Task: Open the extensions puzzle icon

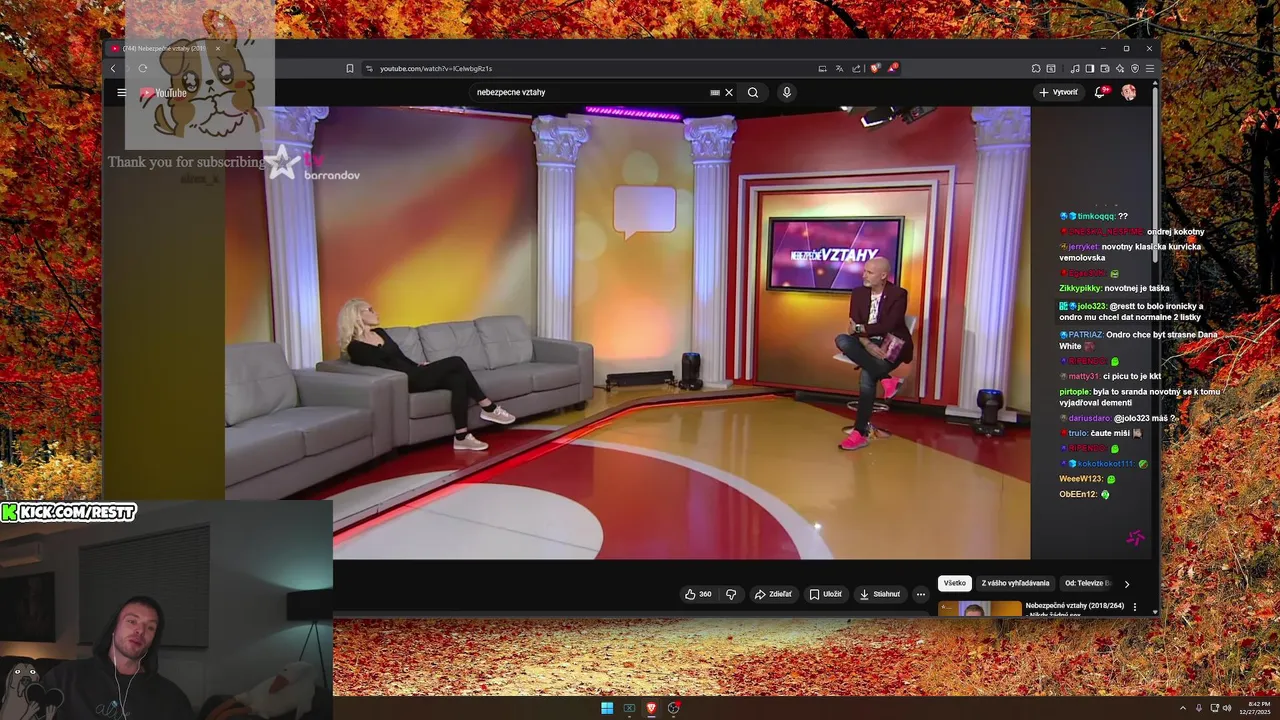Action: click(1036, 68)
